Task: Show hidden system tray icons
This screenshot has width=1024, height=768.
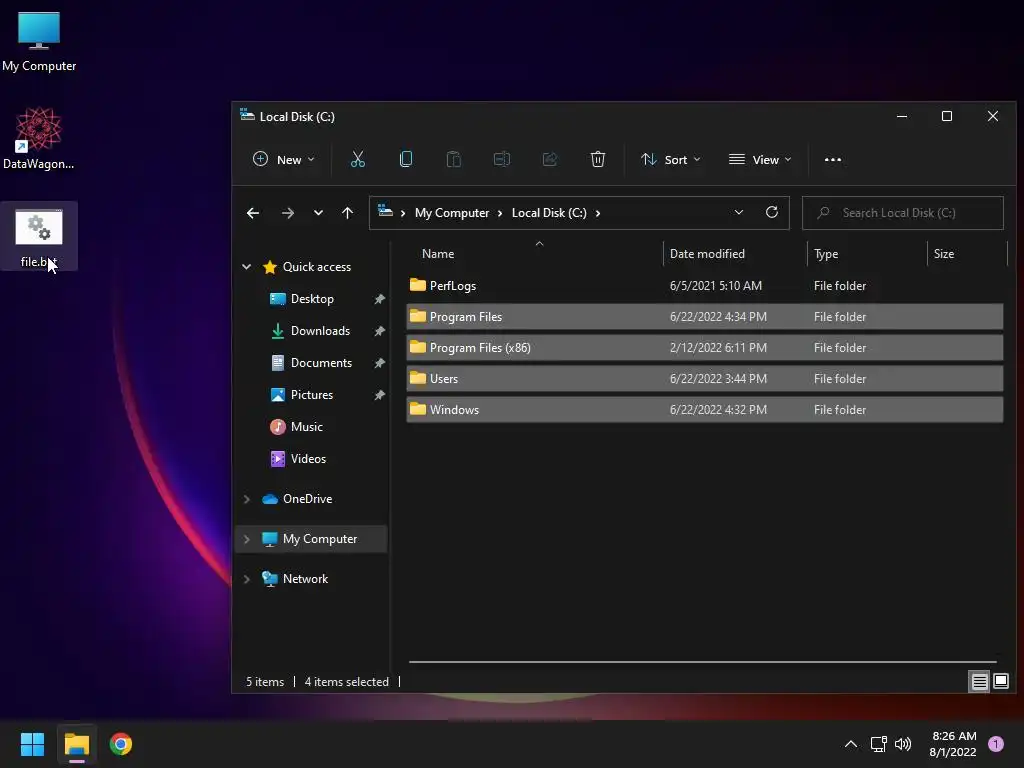Action: [x=851, y=744]
